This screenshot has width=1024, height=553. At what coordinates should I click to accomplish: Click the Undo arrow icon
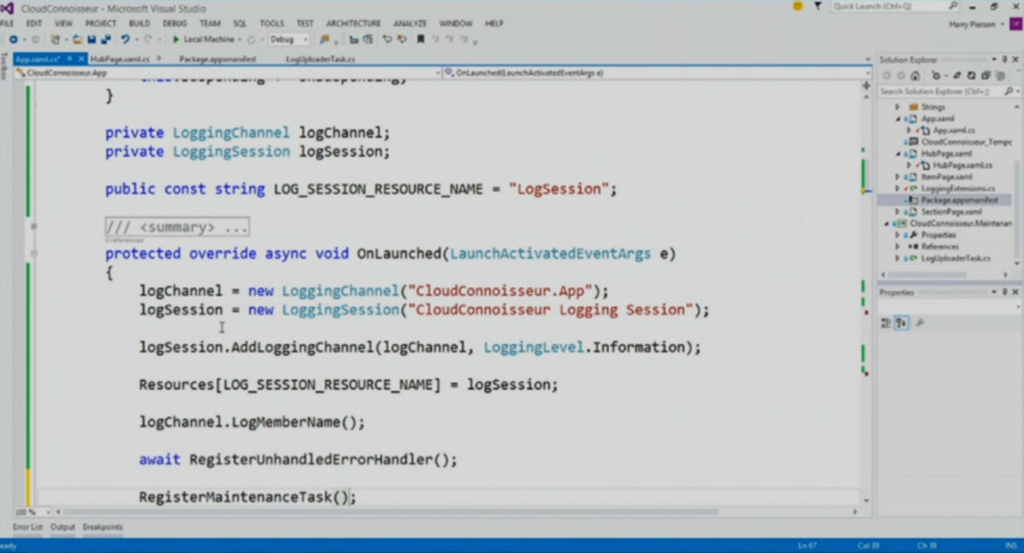coord(124,39)
